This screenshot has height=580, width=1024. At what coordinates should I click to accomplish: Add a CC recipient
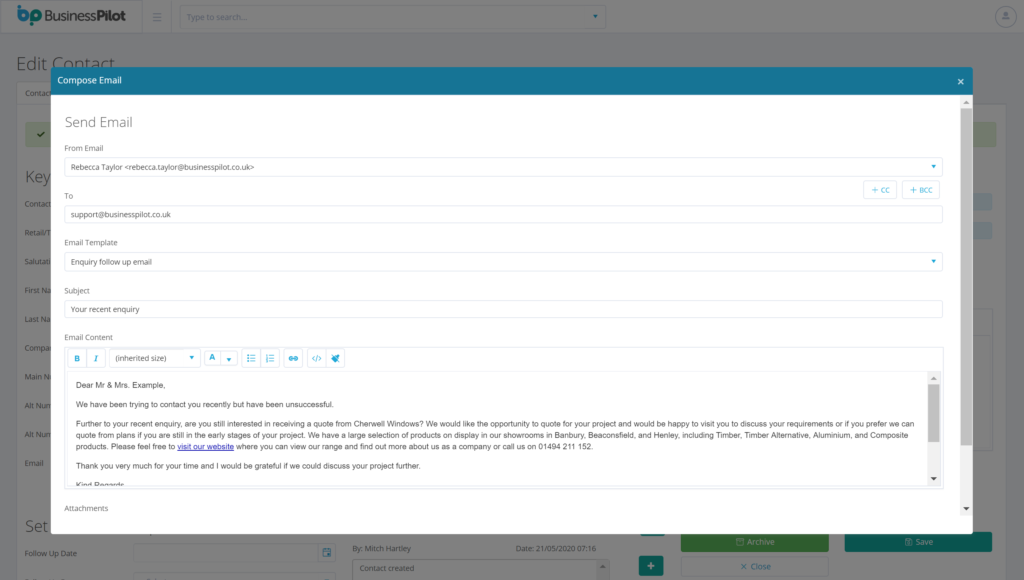(880, 190)
